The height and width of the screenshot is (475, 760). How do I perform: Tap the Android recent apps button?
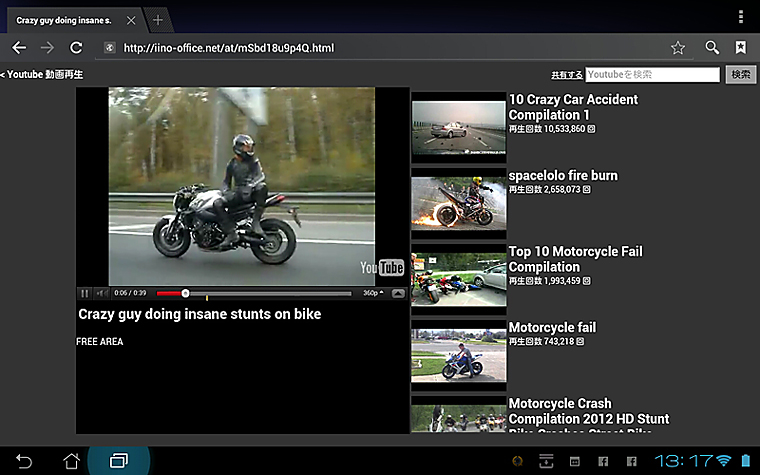[x=119, y=460]
